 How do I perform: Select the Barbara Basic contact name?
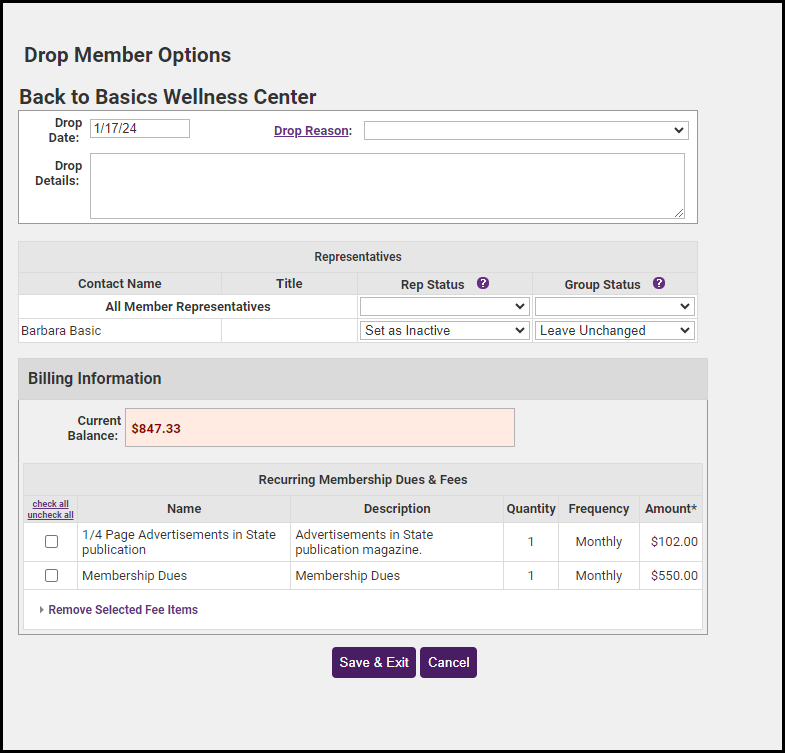pyautogui.click(x=61, y=331)
